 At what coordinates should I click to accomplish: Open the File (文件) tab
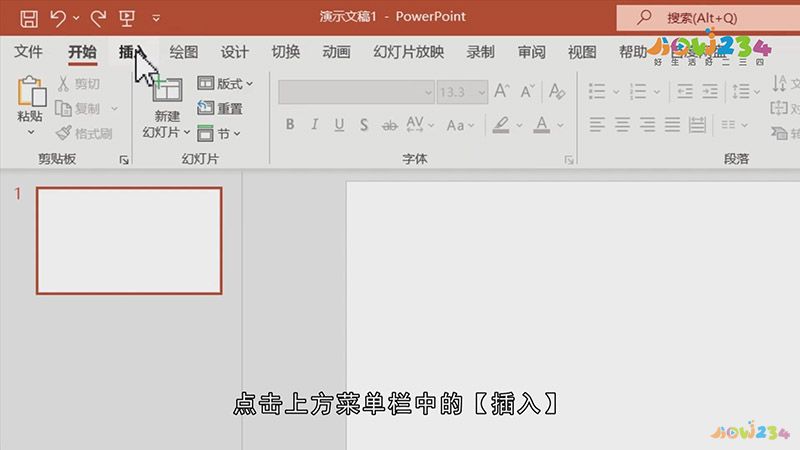(28, 52)
